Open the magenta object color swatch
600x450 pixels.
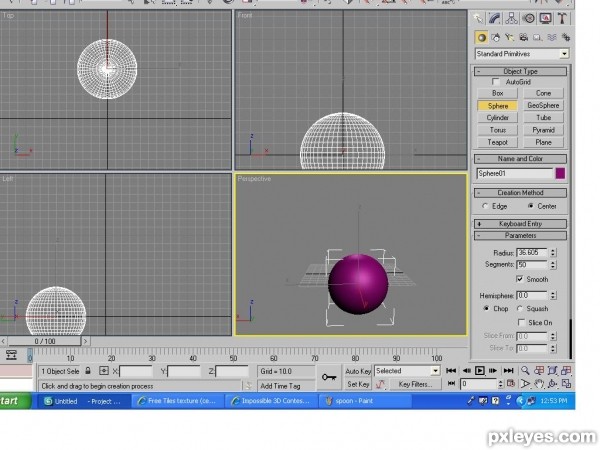tap(560, 174)
